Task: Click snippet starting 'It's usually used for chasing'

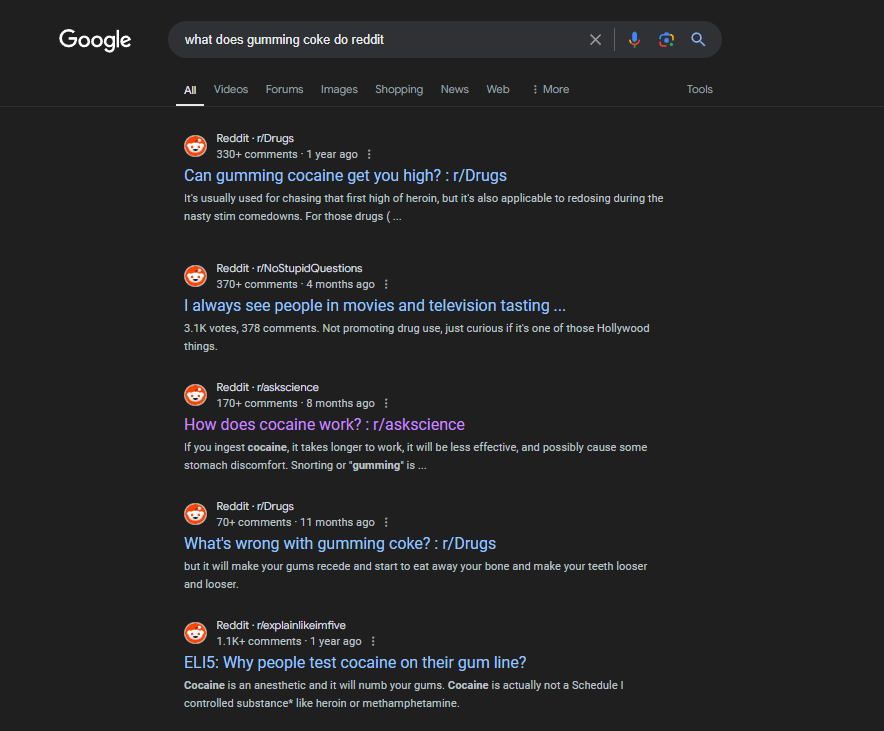Action: pyautogui.click(x=423, y=207)
